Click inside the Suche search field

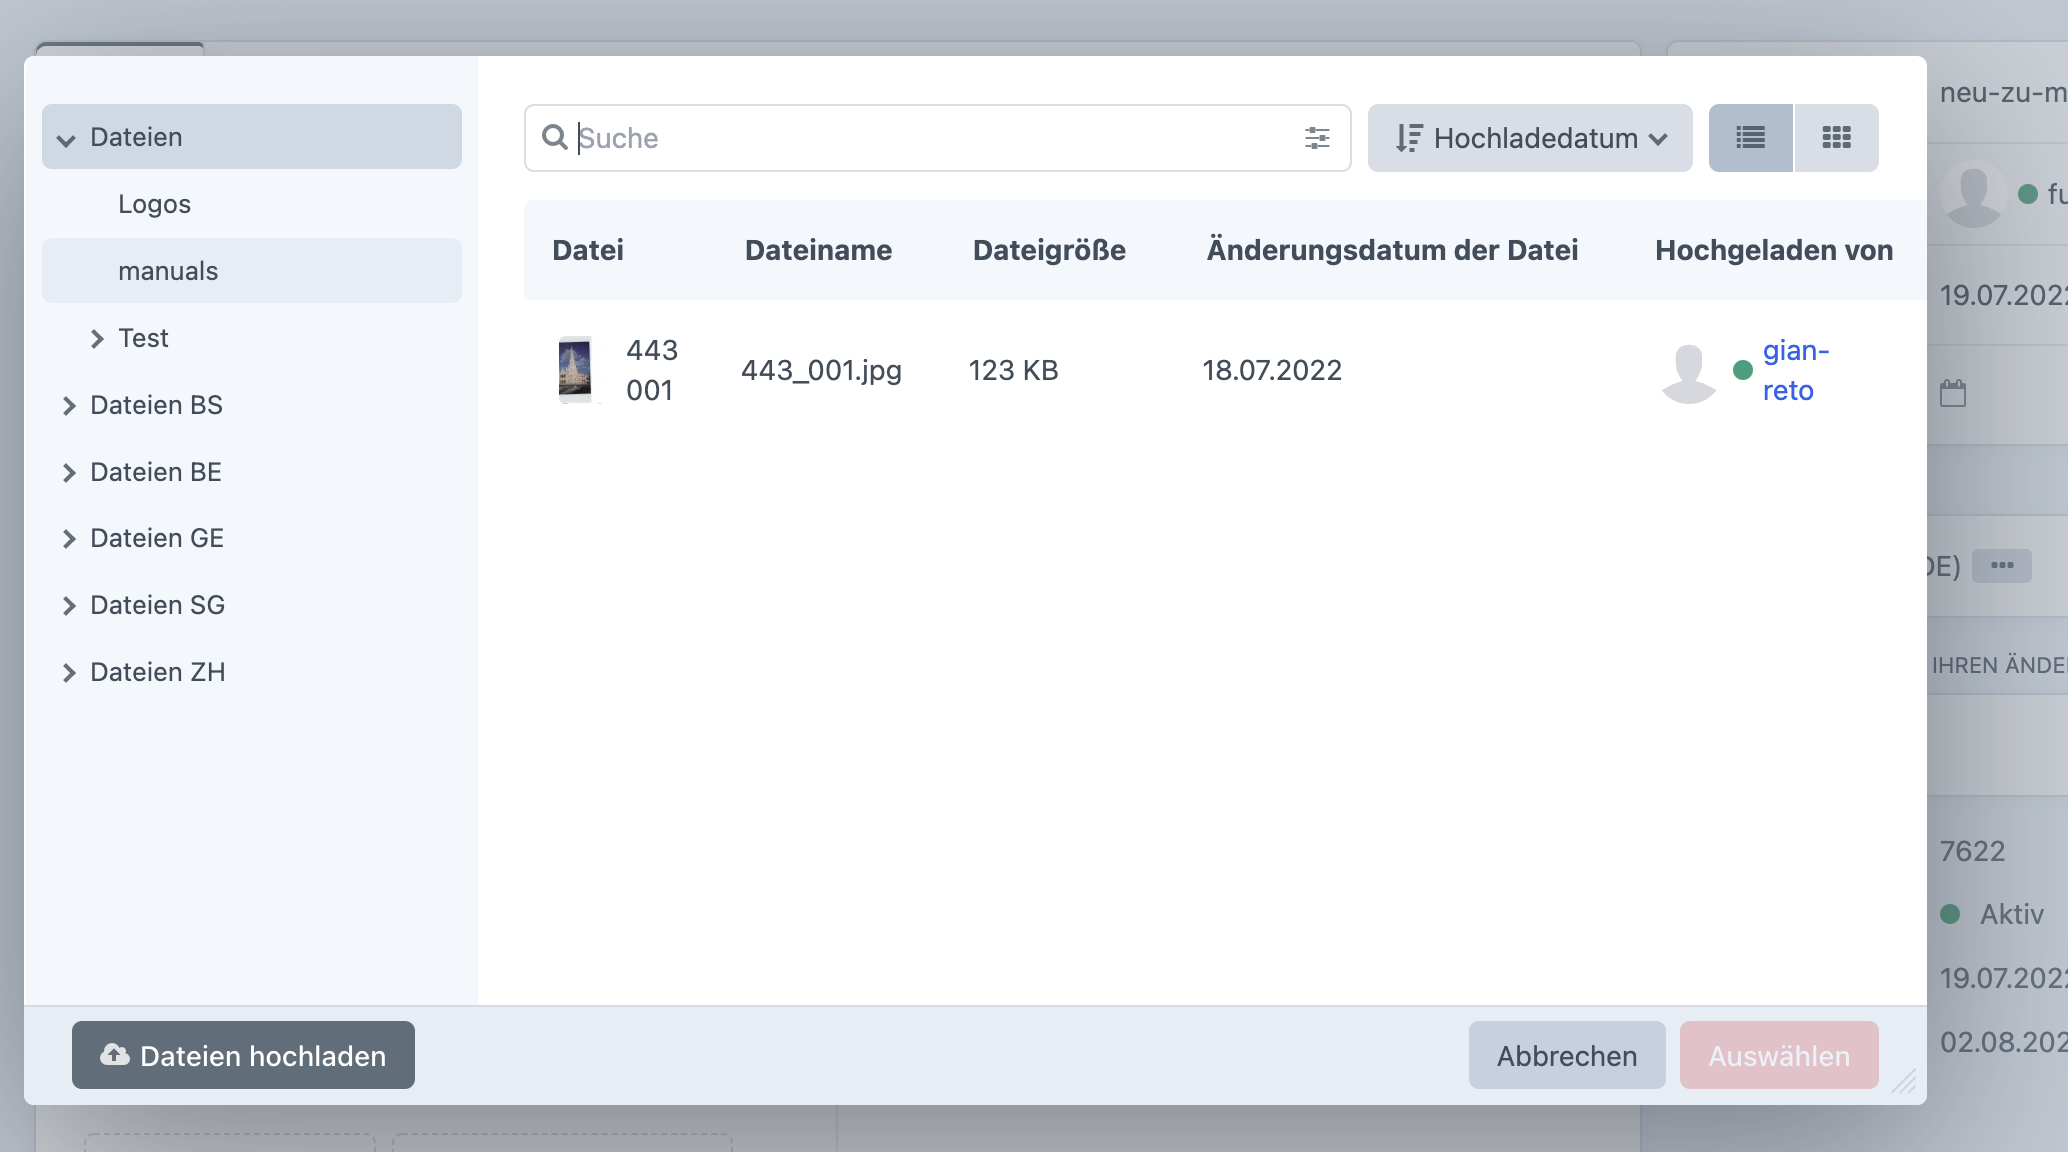point(900,138)
